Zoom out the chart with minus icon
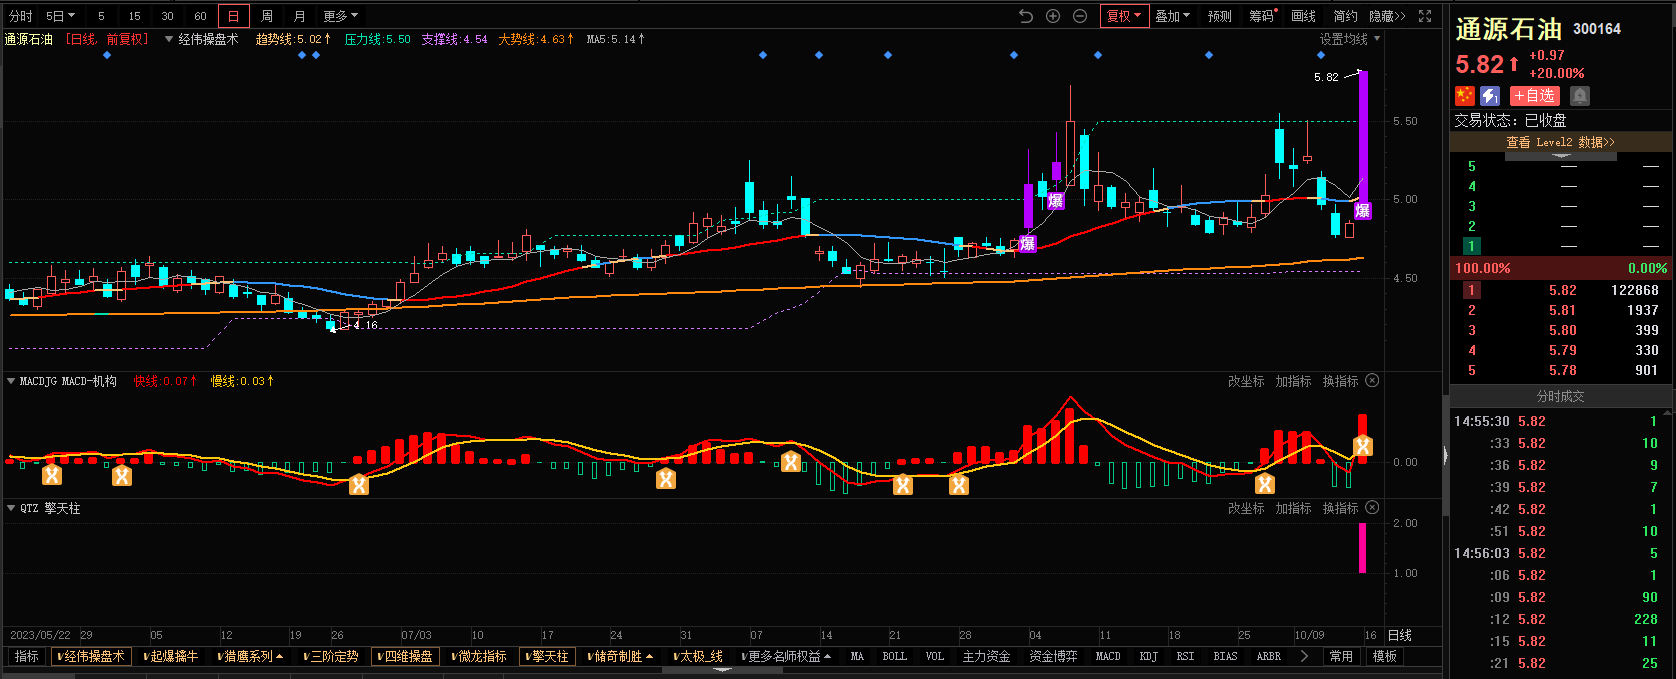 [1080, 16]
